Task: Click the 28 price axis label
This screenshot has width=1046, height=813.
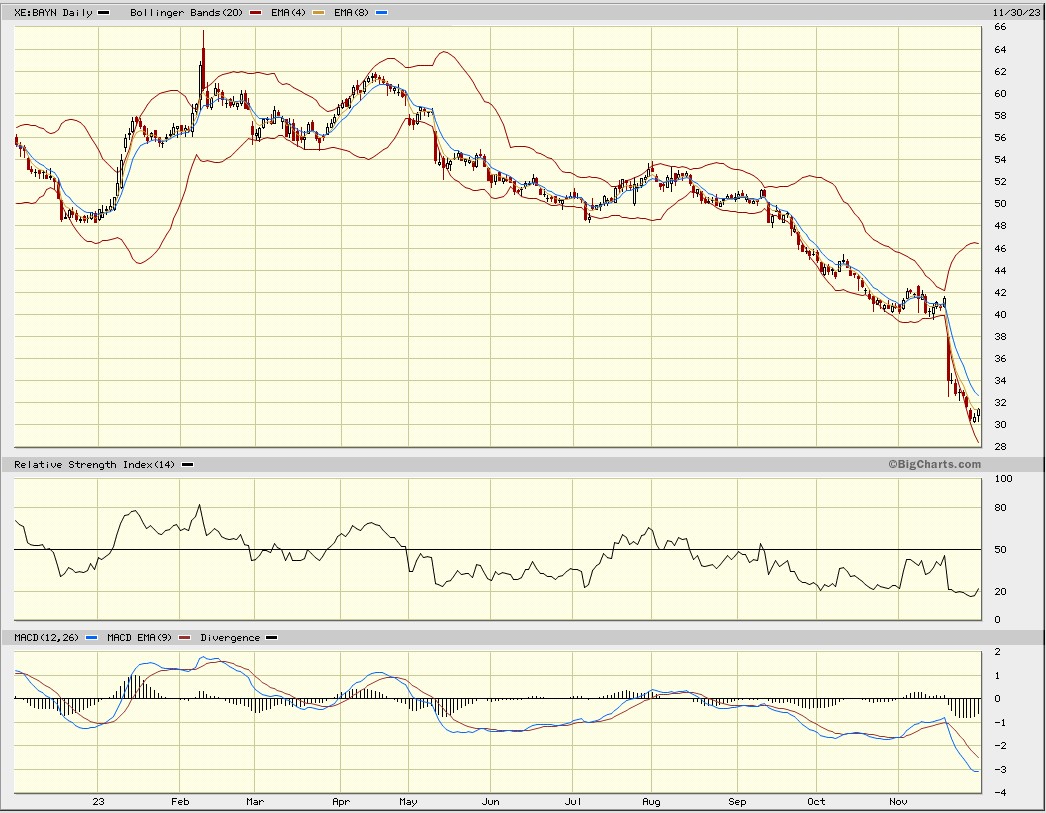Action: click(1000, 446)
